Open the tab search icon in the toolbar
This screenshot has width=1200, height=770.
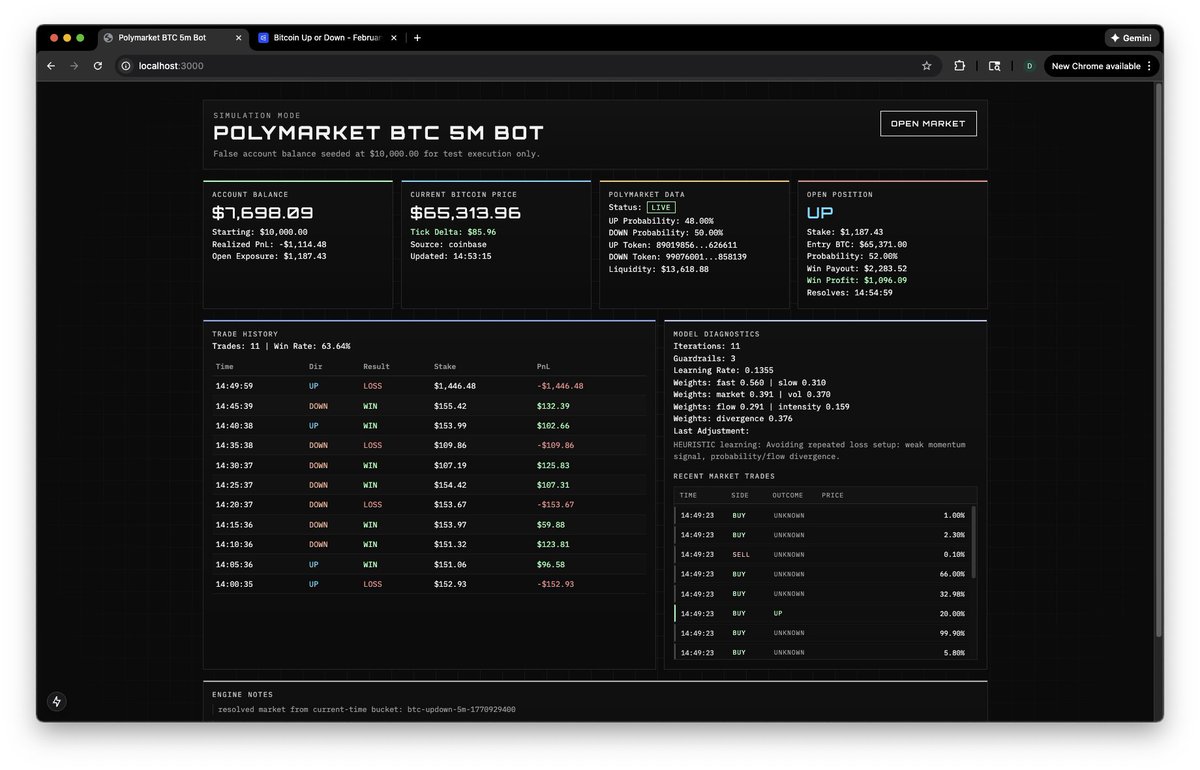tap(994, 66)
